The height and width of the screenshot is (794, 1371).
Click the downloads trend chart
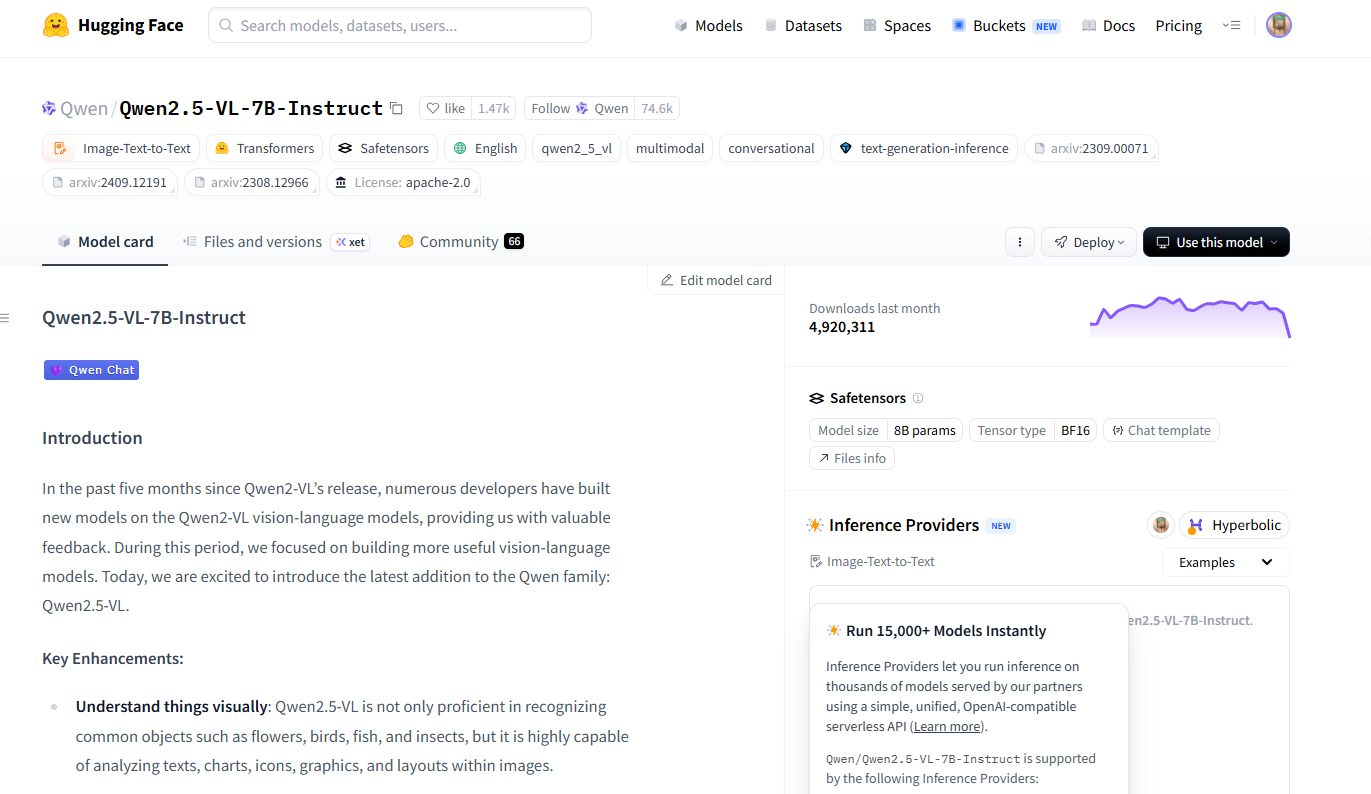point(1189,317)
